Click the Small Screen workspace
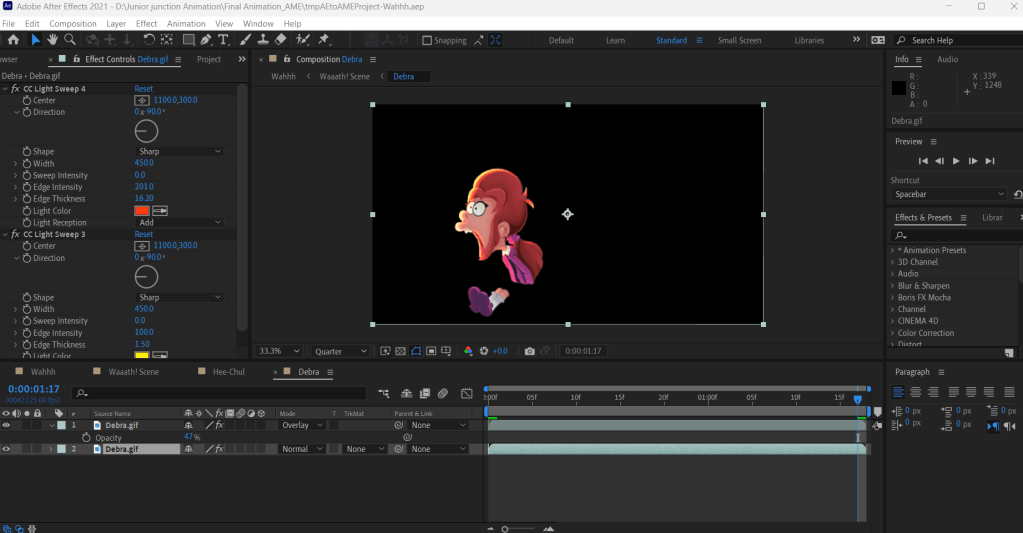1023x533 pixels. tap(739, 41)
